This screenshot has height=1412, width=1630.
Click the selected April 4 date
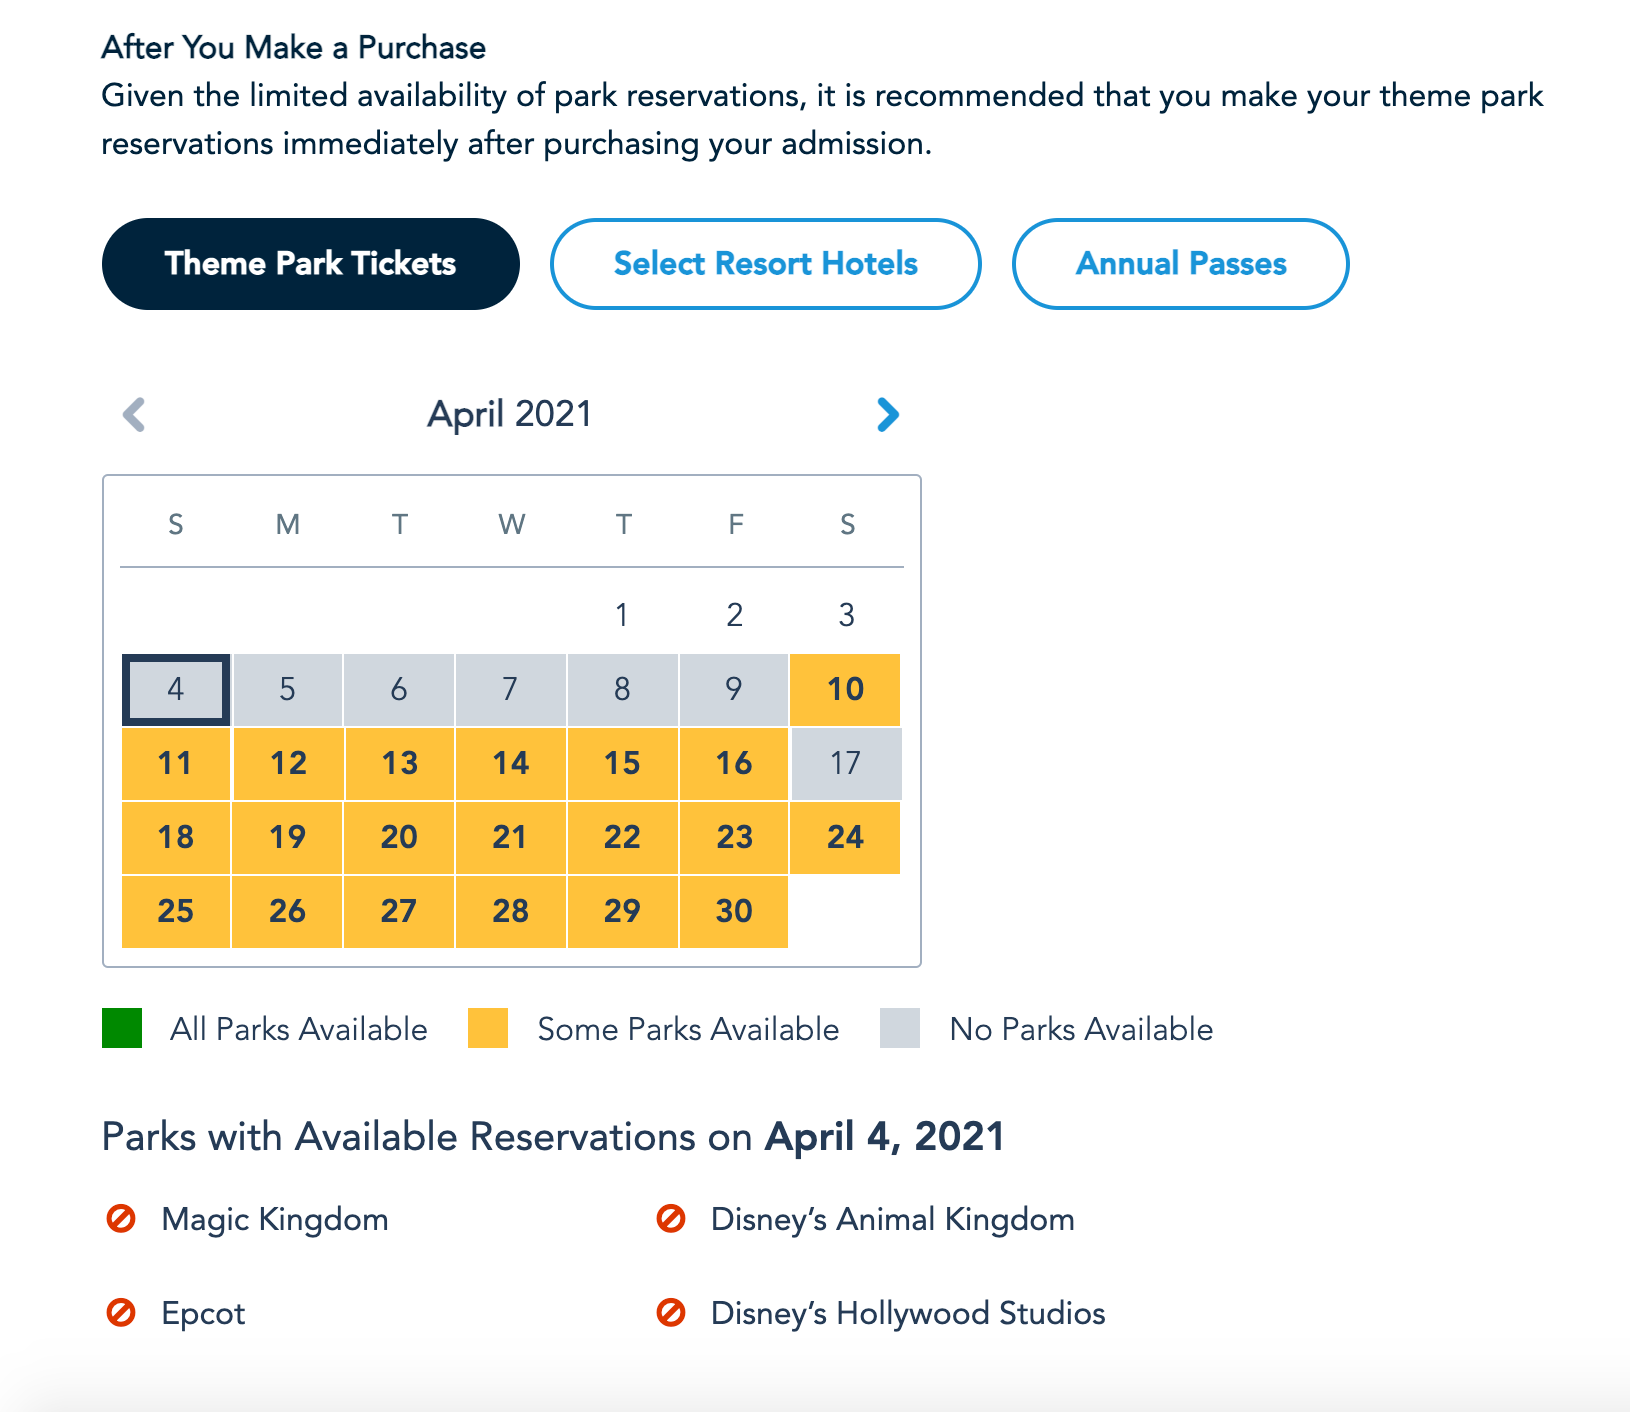(176, 690)
